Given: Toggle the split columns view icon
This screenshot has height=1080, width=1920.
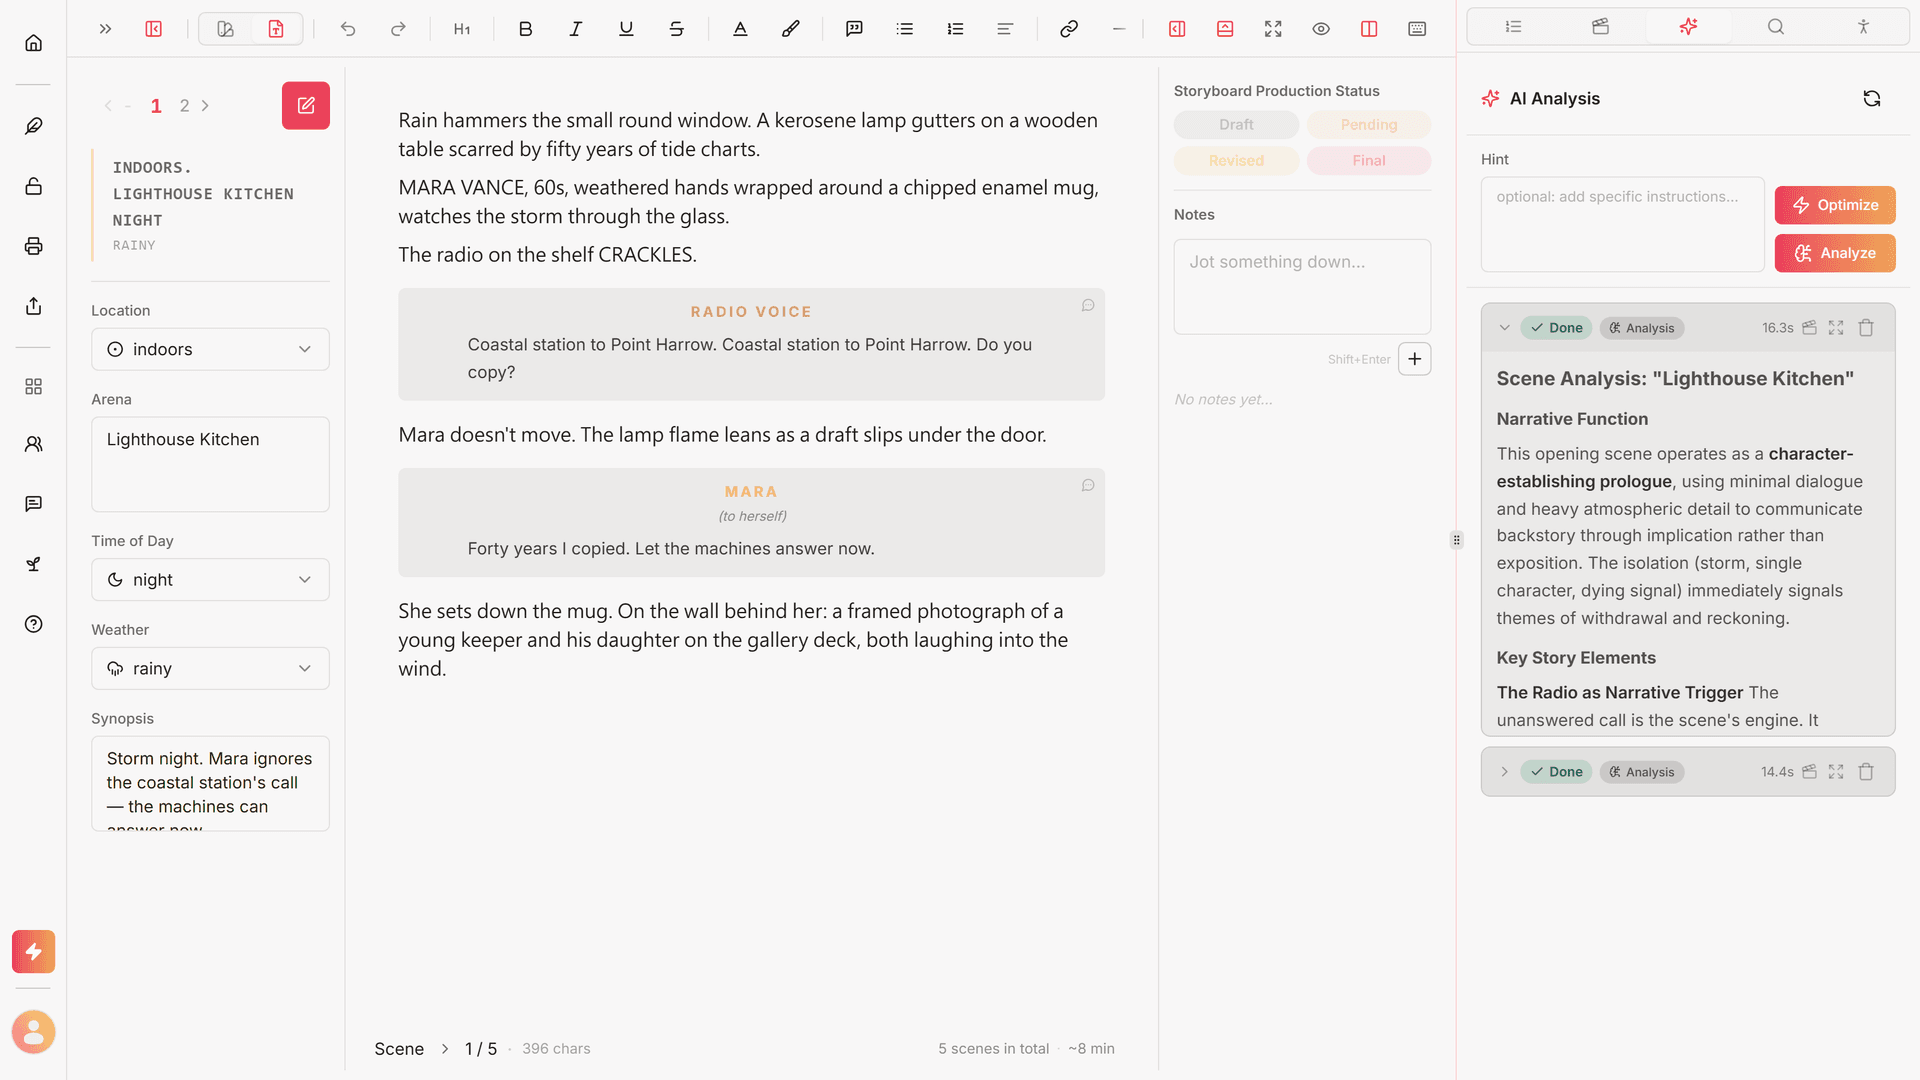Looking at the screenshot, I should (1369, 29).
